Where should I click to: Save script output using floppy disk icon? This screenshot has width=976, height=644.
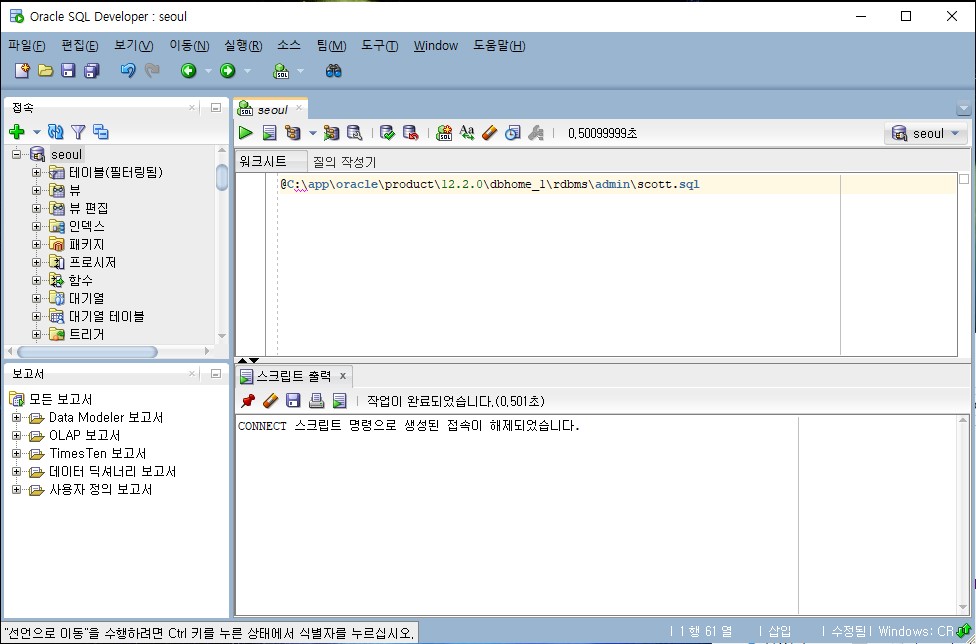293,401
